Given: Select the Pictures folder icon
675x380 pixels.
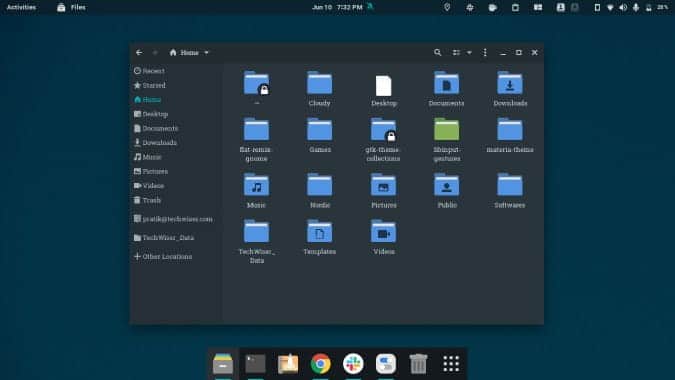Looking at the screenshot, I should 383,185.
